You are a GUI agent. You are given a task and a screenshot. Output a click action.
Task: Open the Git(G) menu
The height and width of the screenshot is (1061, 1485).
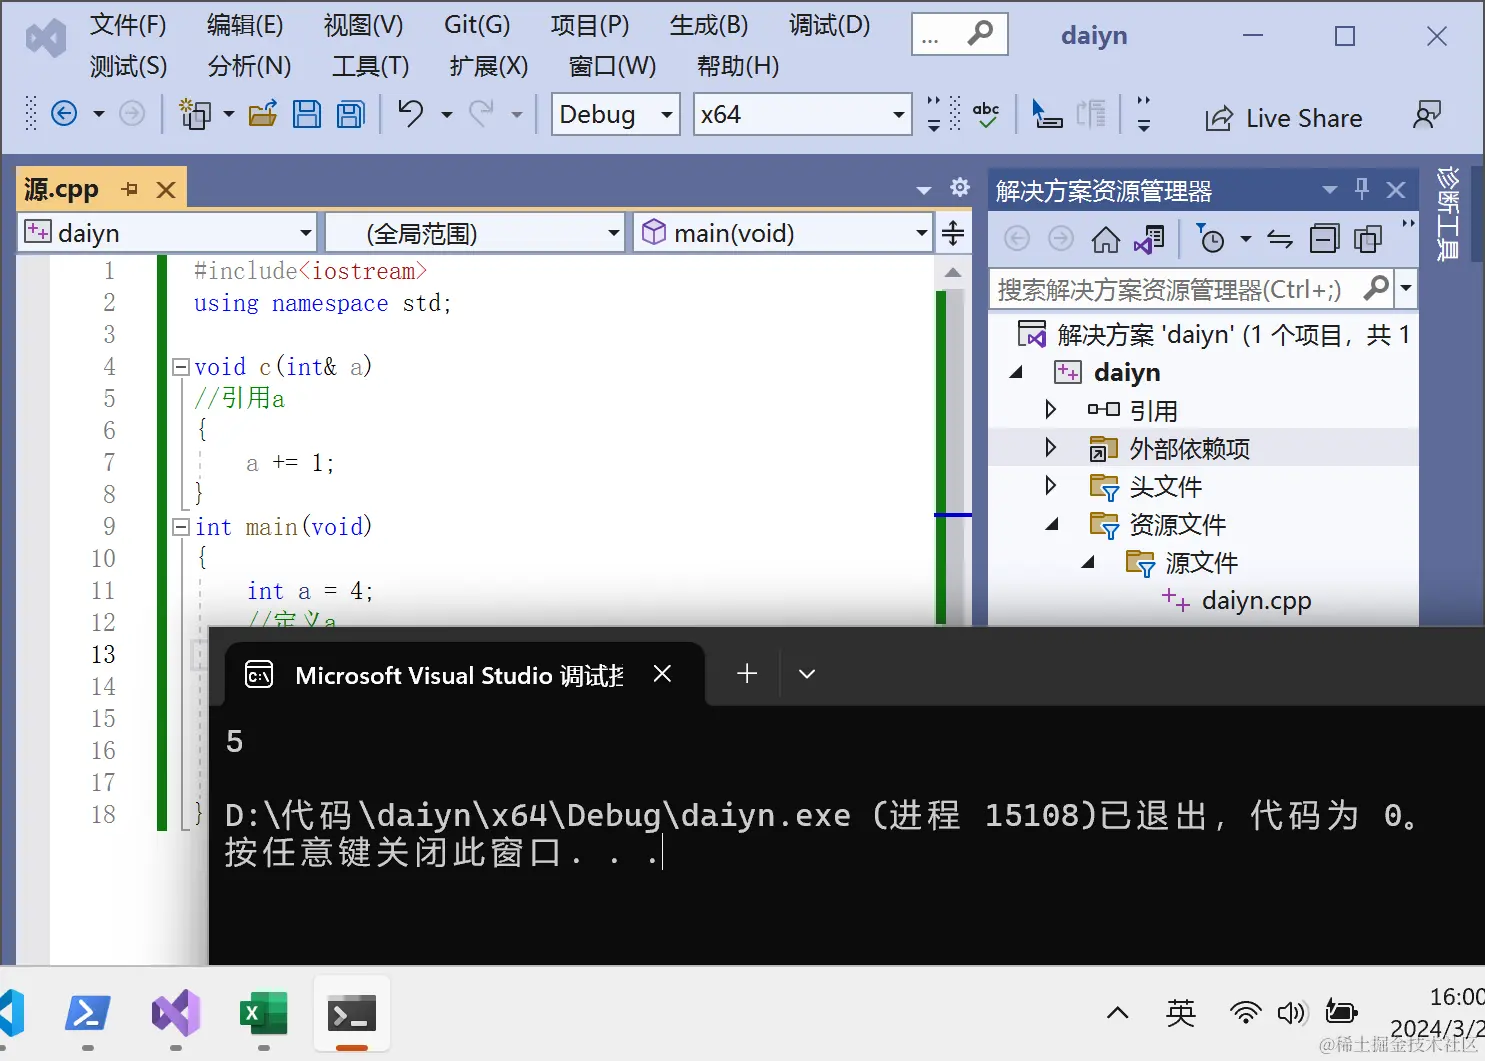click(477, 25)
